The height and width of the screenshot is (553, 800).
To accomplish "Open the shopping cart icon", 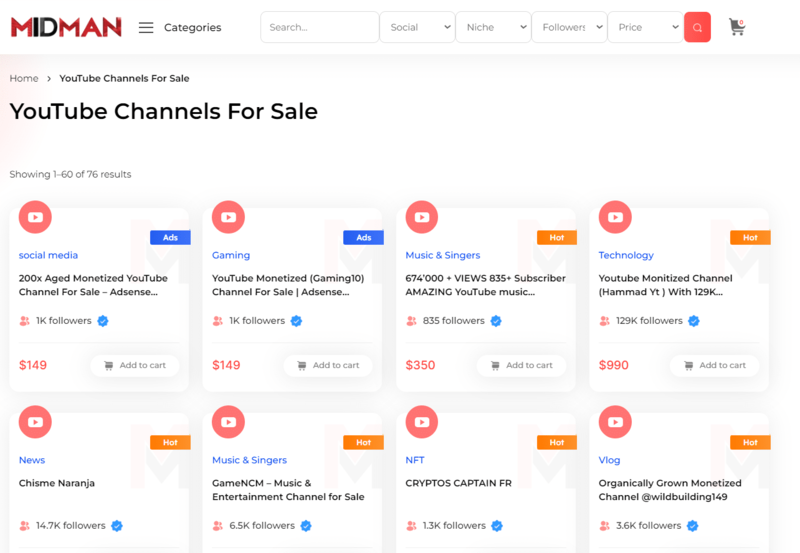I will (x=737, y=27).
